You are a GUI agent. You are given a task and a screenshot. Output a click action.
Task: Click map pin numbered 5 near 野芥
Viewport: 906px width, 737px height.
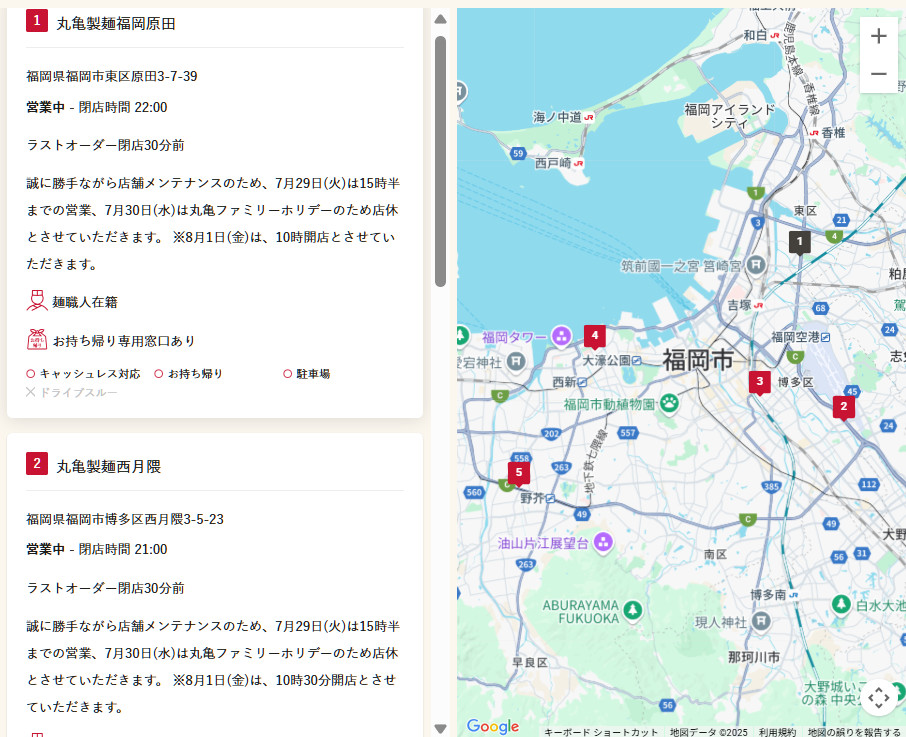[x=519, y=474]
